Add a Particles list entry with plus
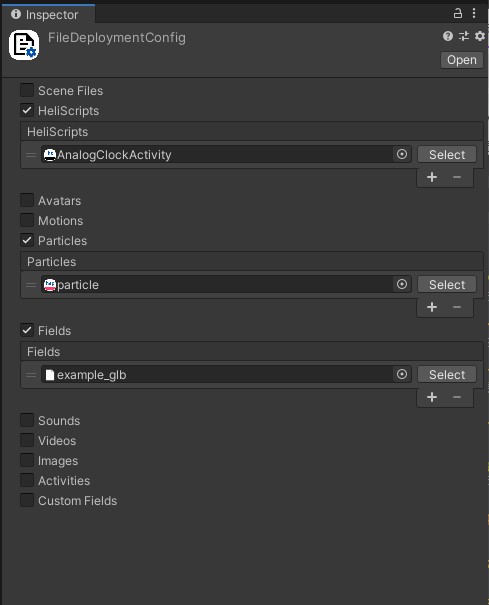Image resolution: width=489 pixels, height=605 pixels. [x=432, y=308]
